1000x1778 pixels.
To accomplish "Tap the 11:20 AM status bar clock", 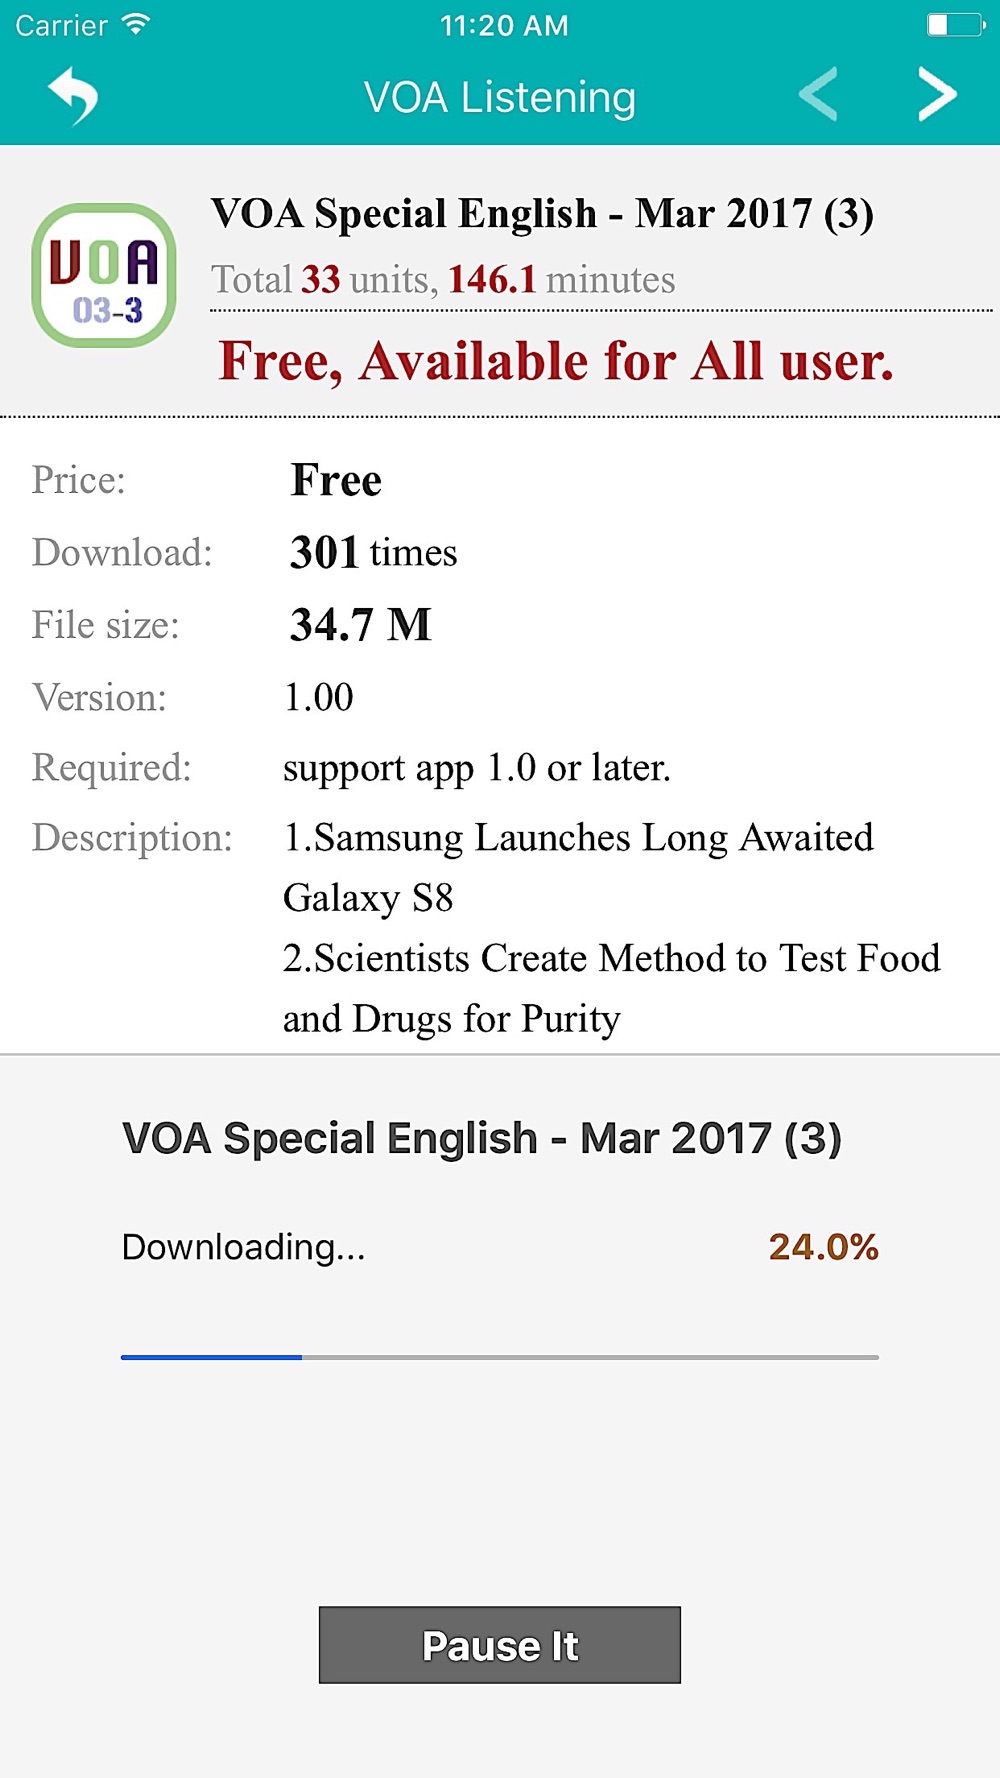I will (504, 25).
